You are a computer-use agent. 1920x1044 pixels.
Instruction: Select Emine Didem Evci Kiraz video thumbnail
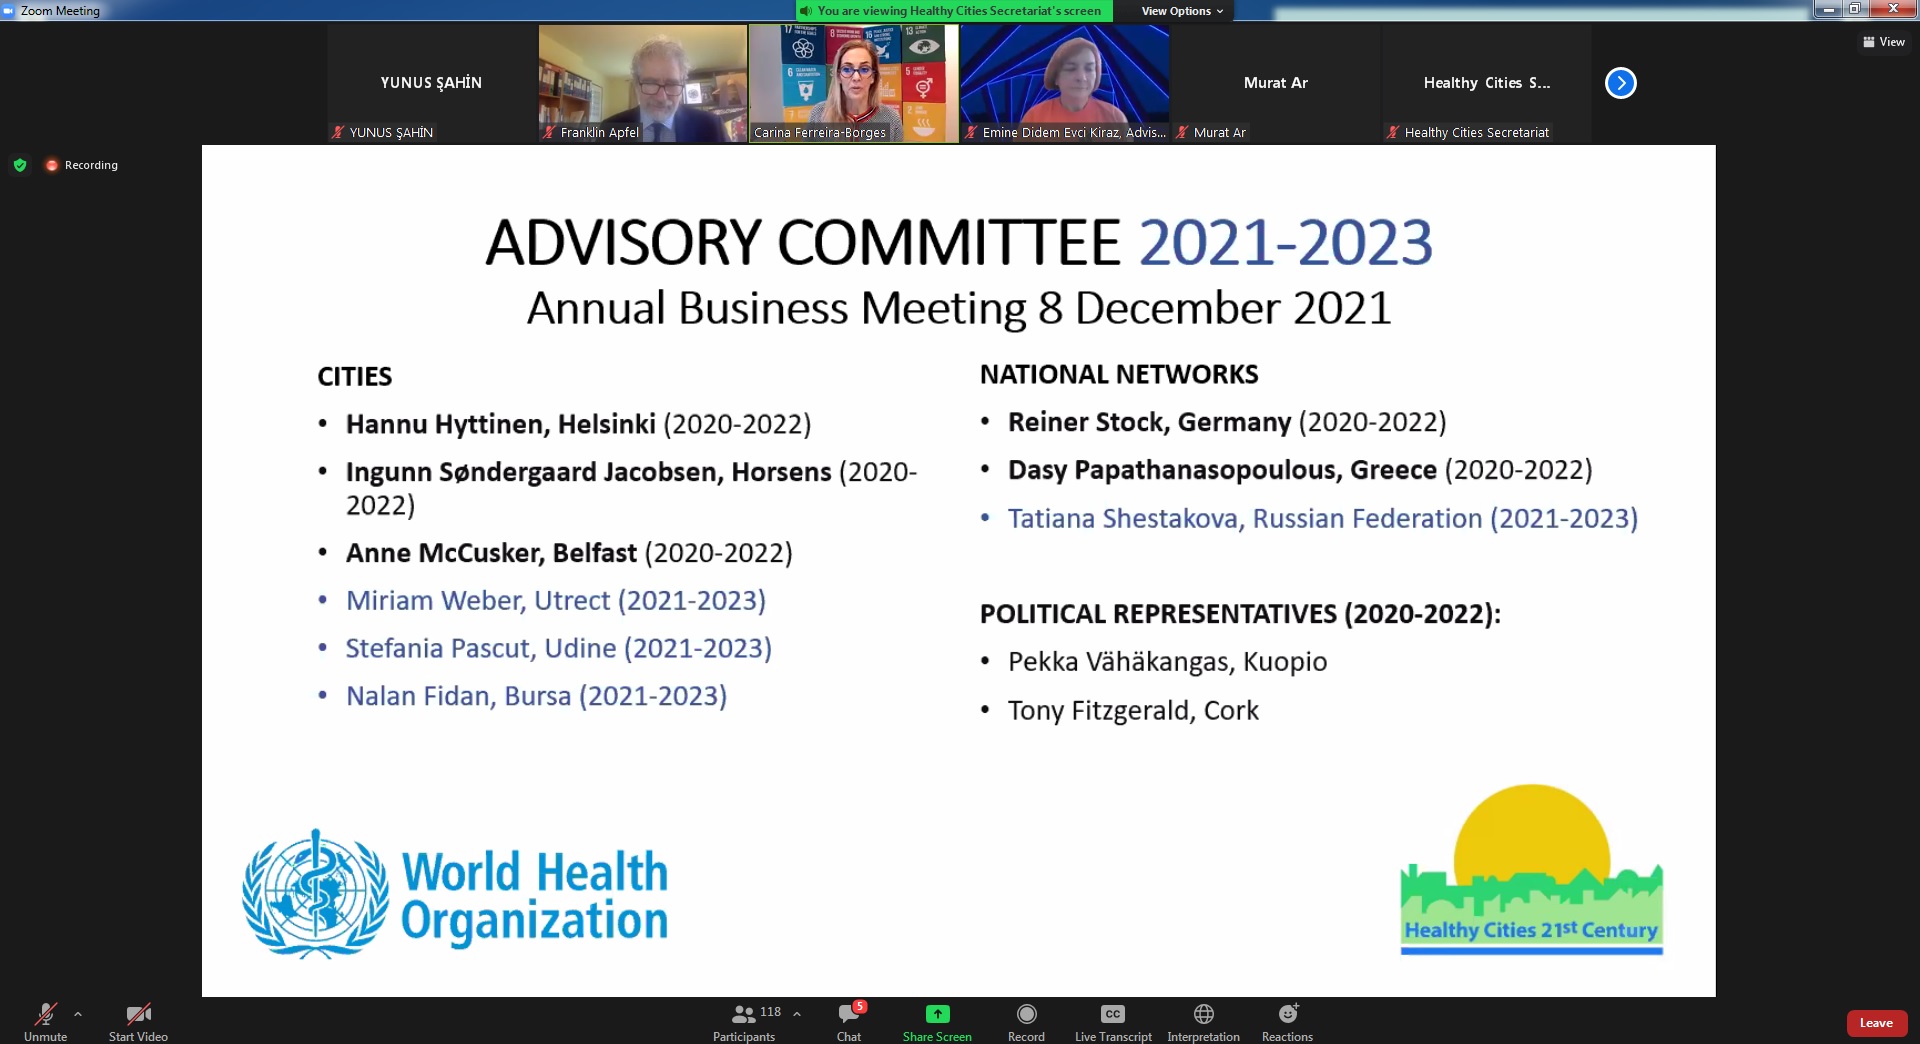1065,83
